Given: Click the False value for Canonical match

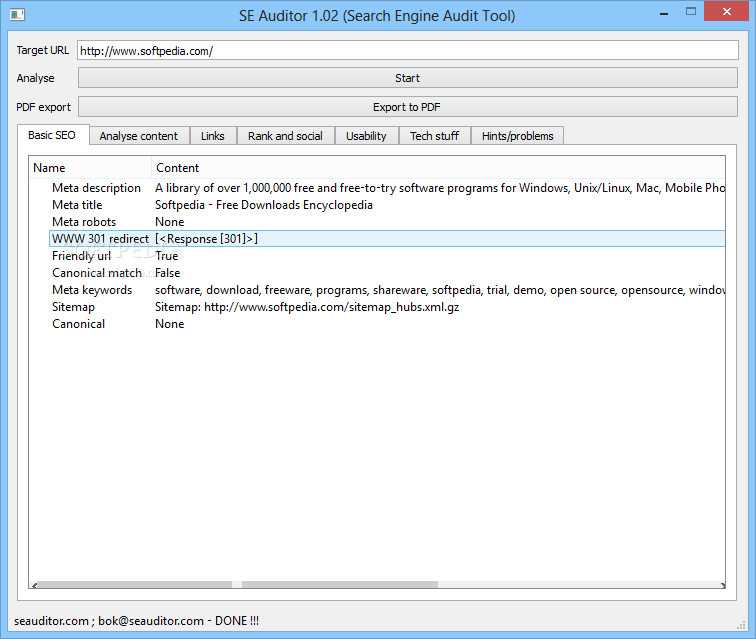Looking at the screenshot, I should [167, 273].
